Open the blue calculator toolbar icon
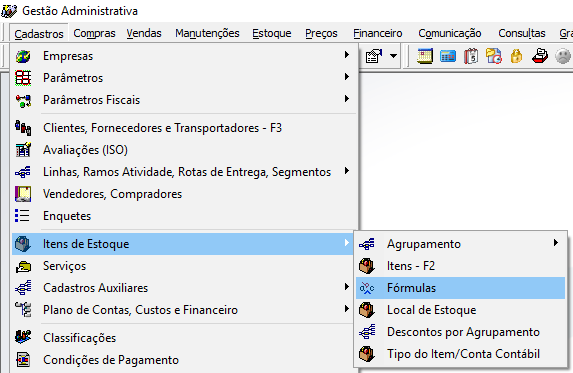The width and height of the screenshot is (573, 373). pyautogui.click(x=448, y=57)
